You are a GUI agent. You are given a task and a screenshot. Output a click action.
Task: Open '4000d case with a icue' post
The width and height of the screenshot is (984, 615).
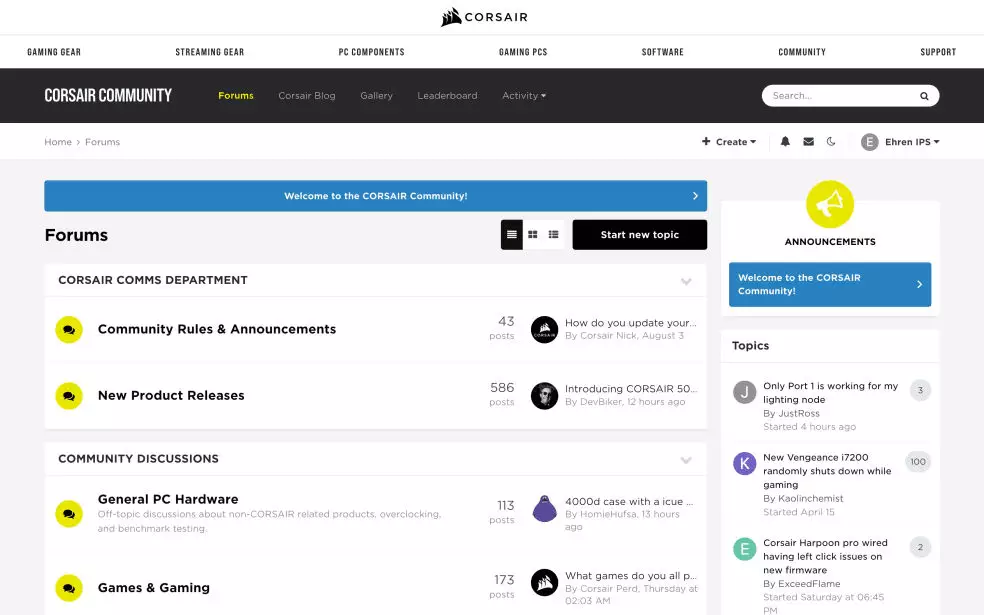point(629,501)
